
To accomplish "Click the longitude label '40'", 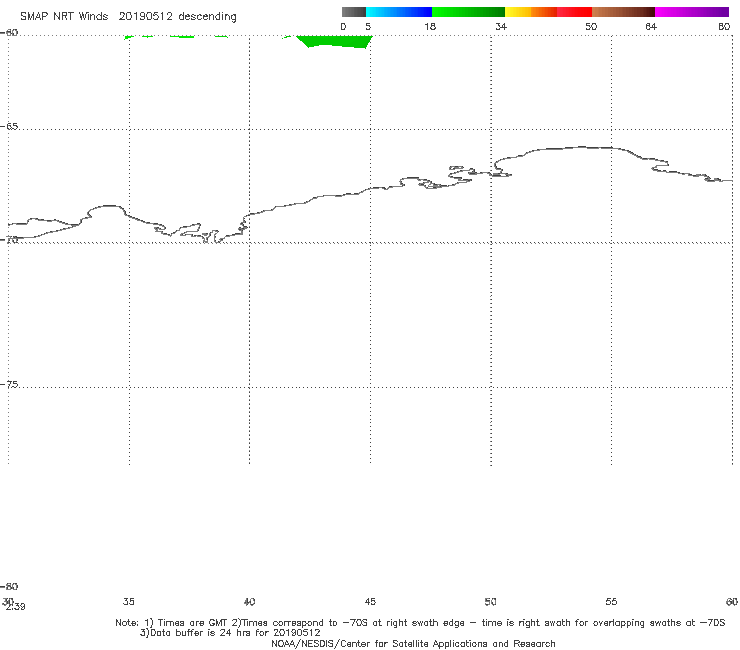I will (x=249, y=601).
